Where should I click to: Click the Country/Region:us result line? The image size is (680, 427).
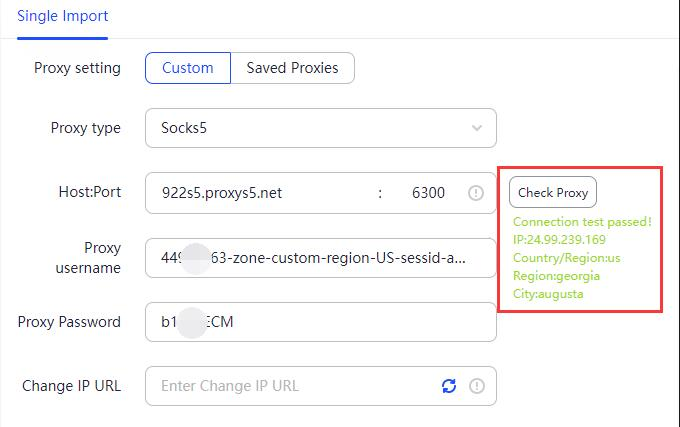[567, 258]
